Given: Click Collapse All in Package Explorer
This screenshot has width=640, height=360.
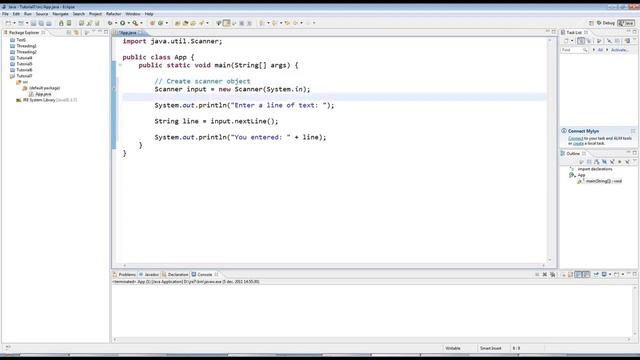Looking at the screenshot, I should [x=69, y=32].
